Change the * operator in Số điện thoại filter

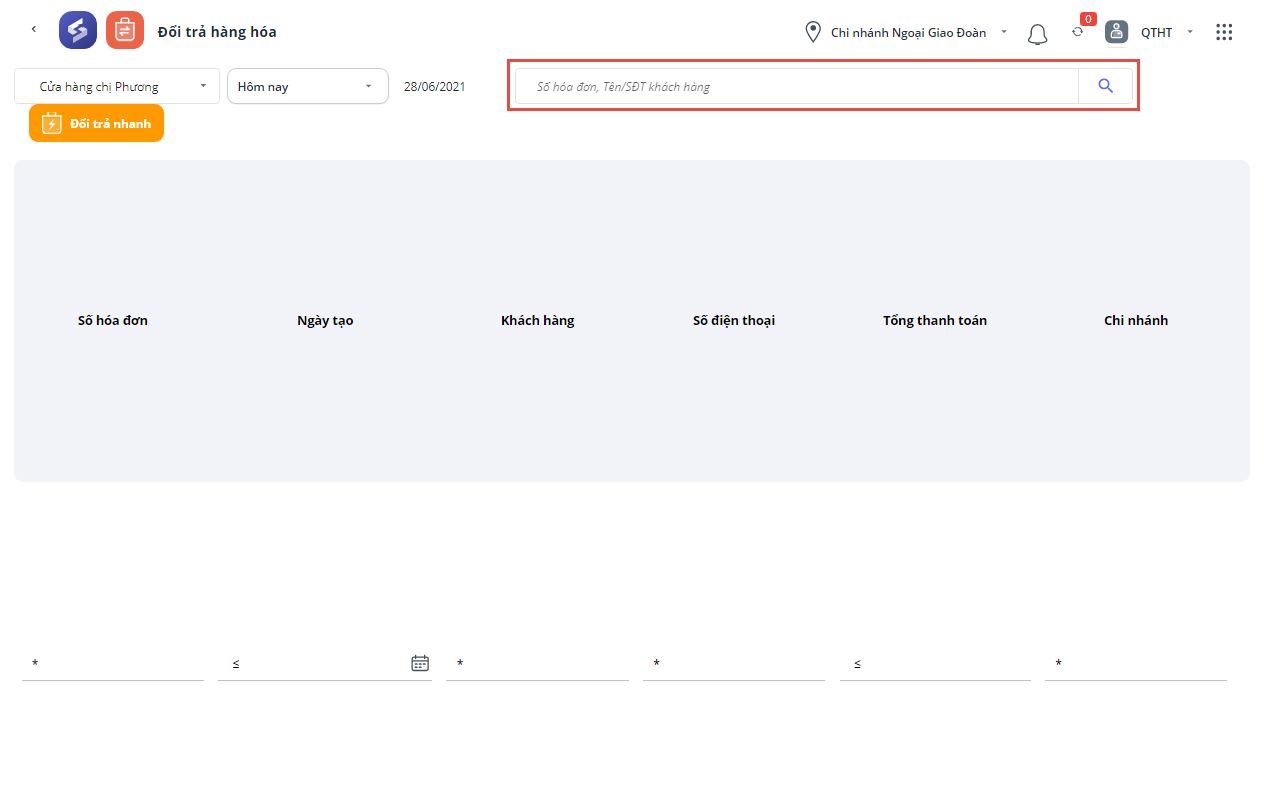pos(657,664)
